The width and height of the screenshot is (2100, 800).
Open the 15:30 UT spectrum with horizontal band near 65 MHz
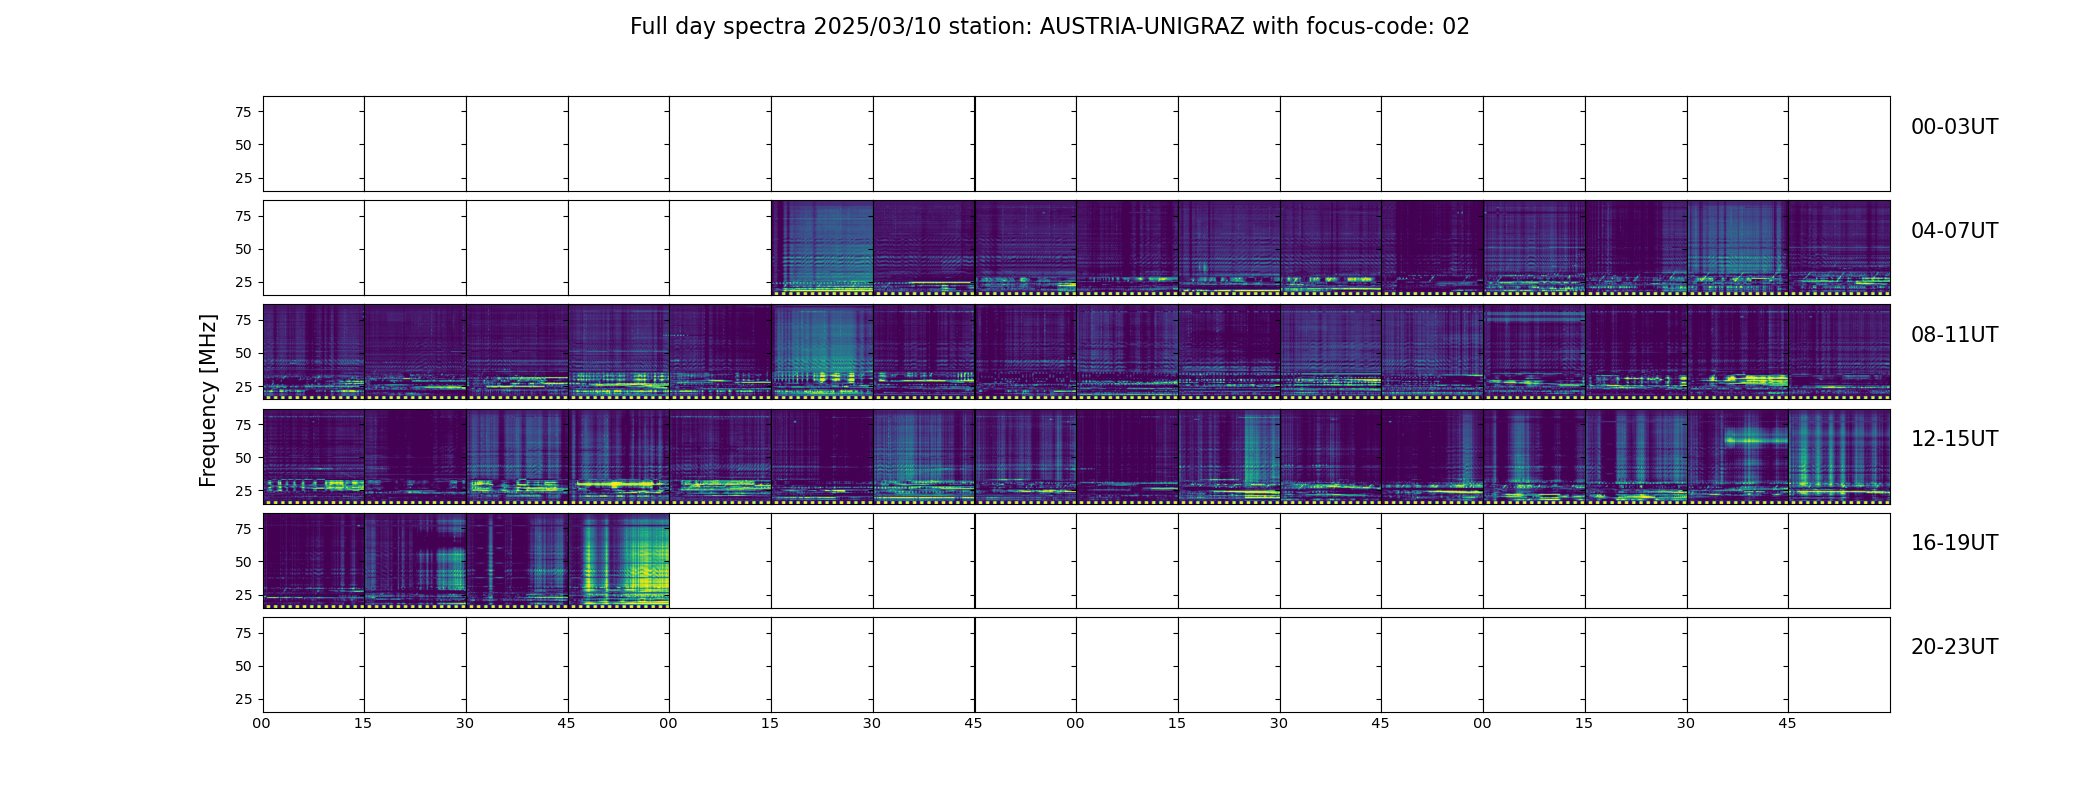[x=1738, y=456]
